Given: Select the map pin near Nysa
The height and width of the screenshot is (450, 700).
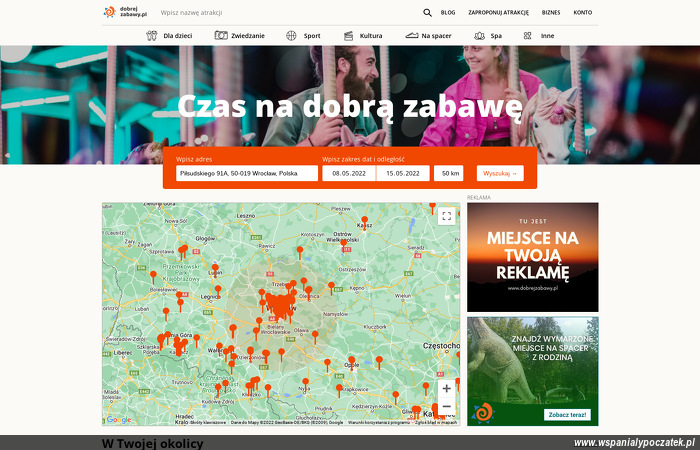Looking at the screenshot, I should pos(305,384).
